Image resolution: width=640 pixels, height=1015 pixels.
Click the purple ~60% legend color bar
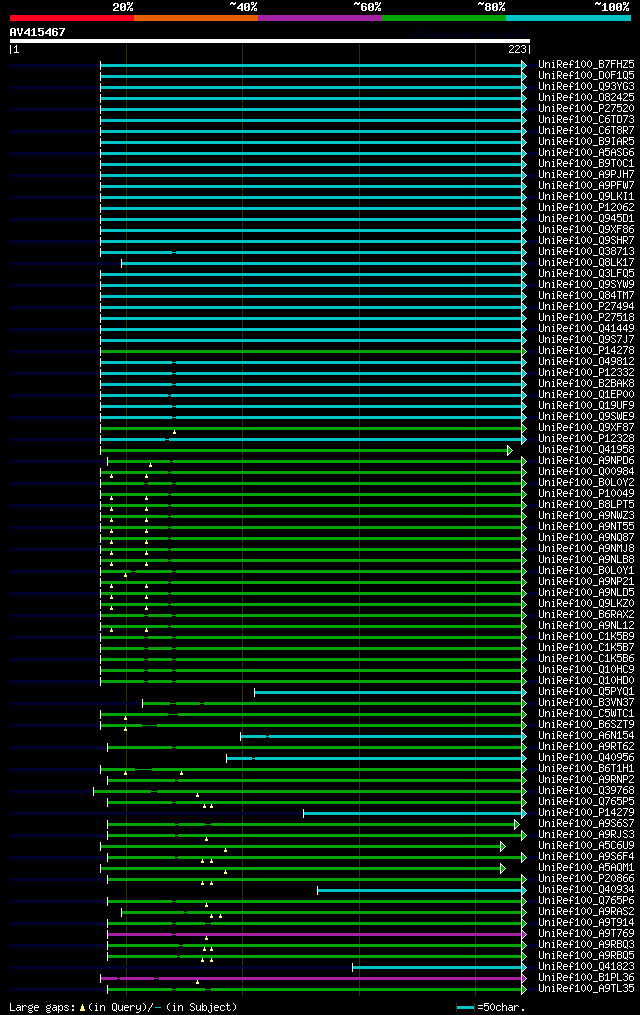point(320,18)
